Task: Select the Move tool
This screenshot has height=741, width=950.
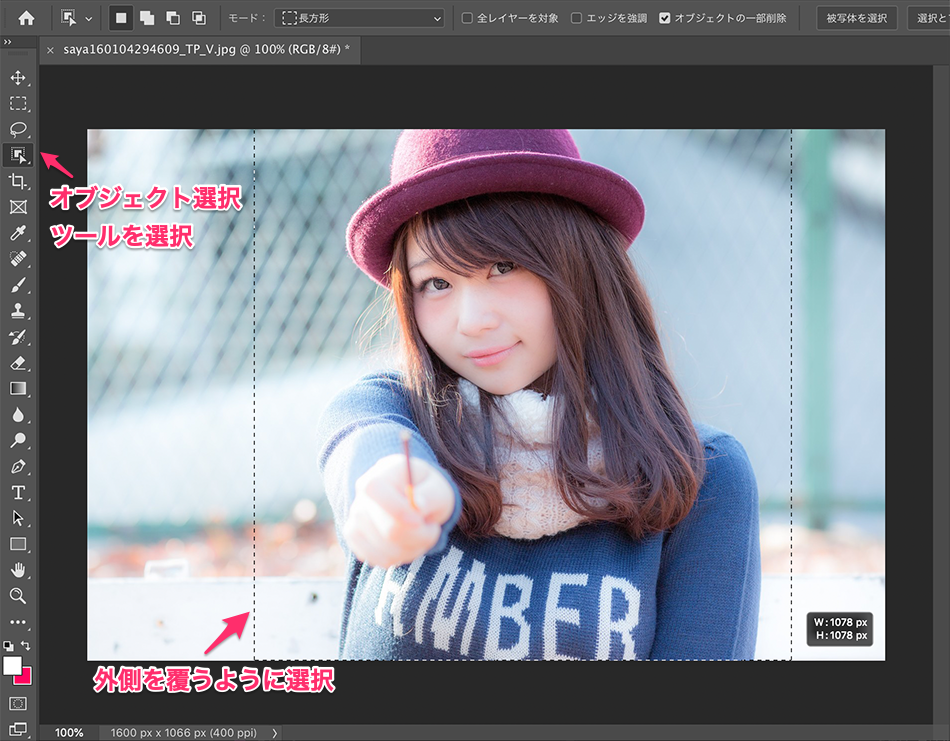Action: (x=18, y=77)
